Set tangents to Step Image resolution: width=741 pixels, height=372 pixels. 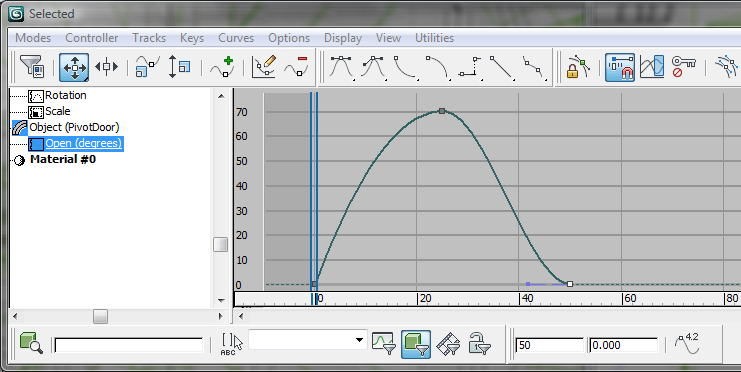(x=469, y=67)
